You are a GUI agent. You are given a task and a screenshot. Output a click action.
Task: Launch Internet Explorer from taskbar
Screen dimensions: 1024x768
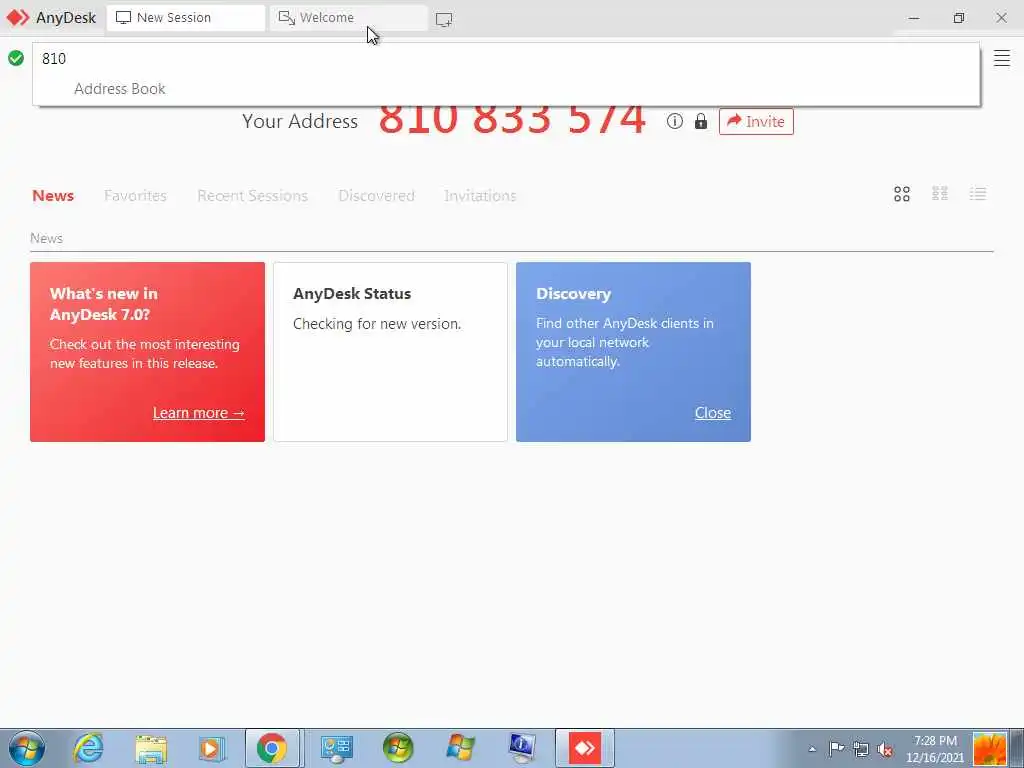(88, 748)
